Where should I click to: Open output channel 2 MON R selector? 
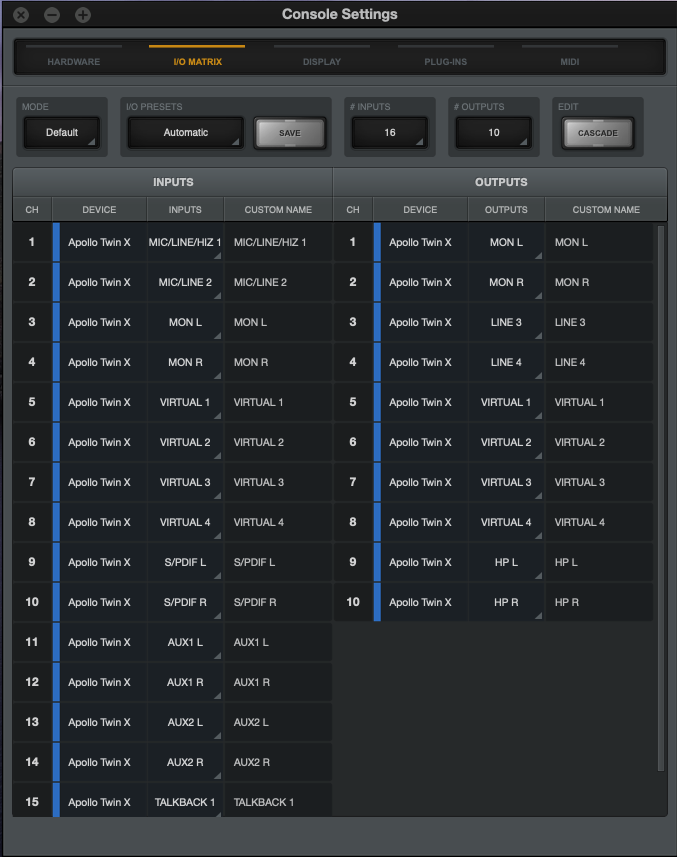pos(506,282)
